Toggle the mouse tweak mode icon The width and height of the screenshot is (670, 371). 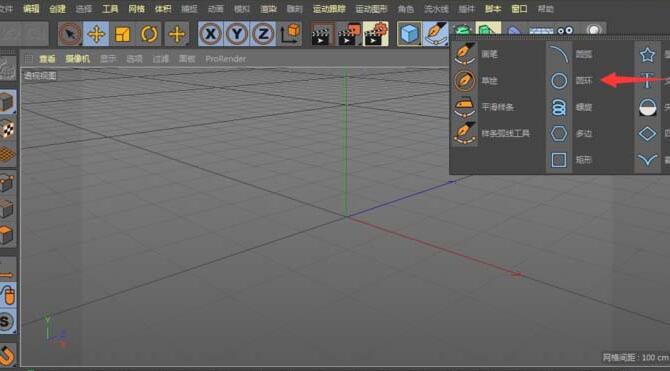(7, 294)
